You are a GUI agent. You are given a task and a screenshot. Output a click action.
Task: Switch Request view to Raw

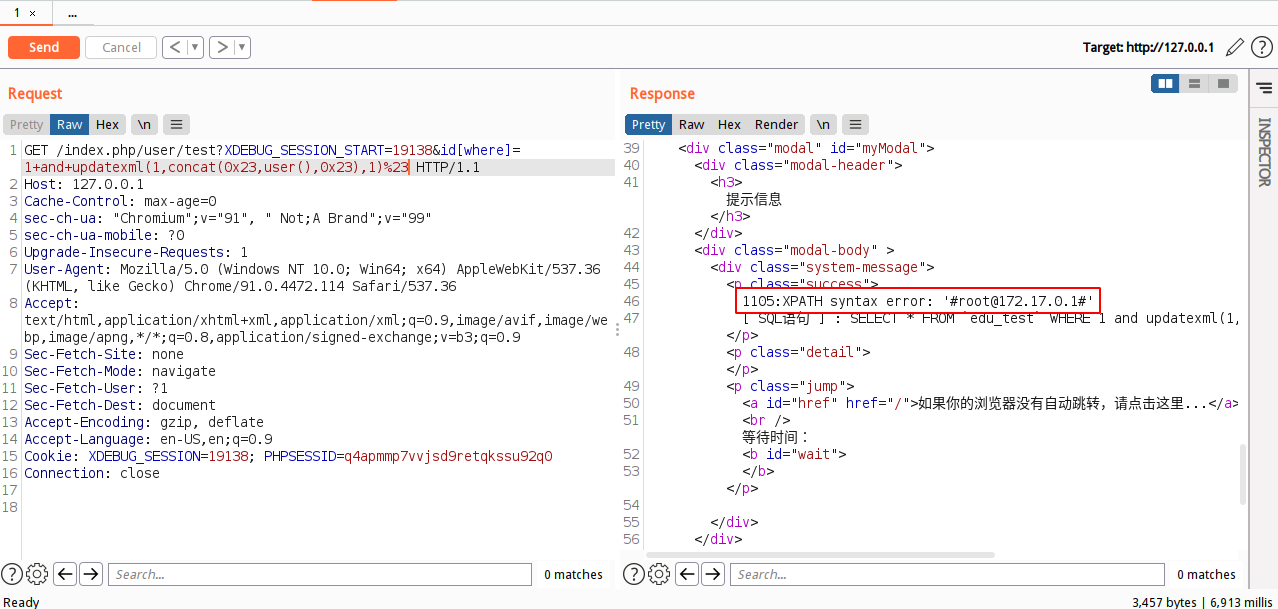[70, 125]
